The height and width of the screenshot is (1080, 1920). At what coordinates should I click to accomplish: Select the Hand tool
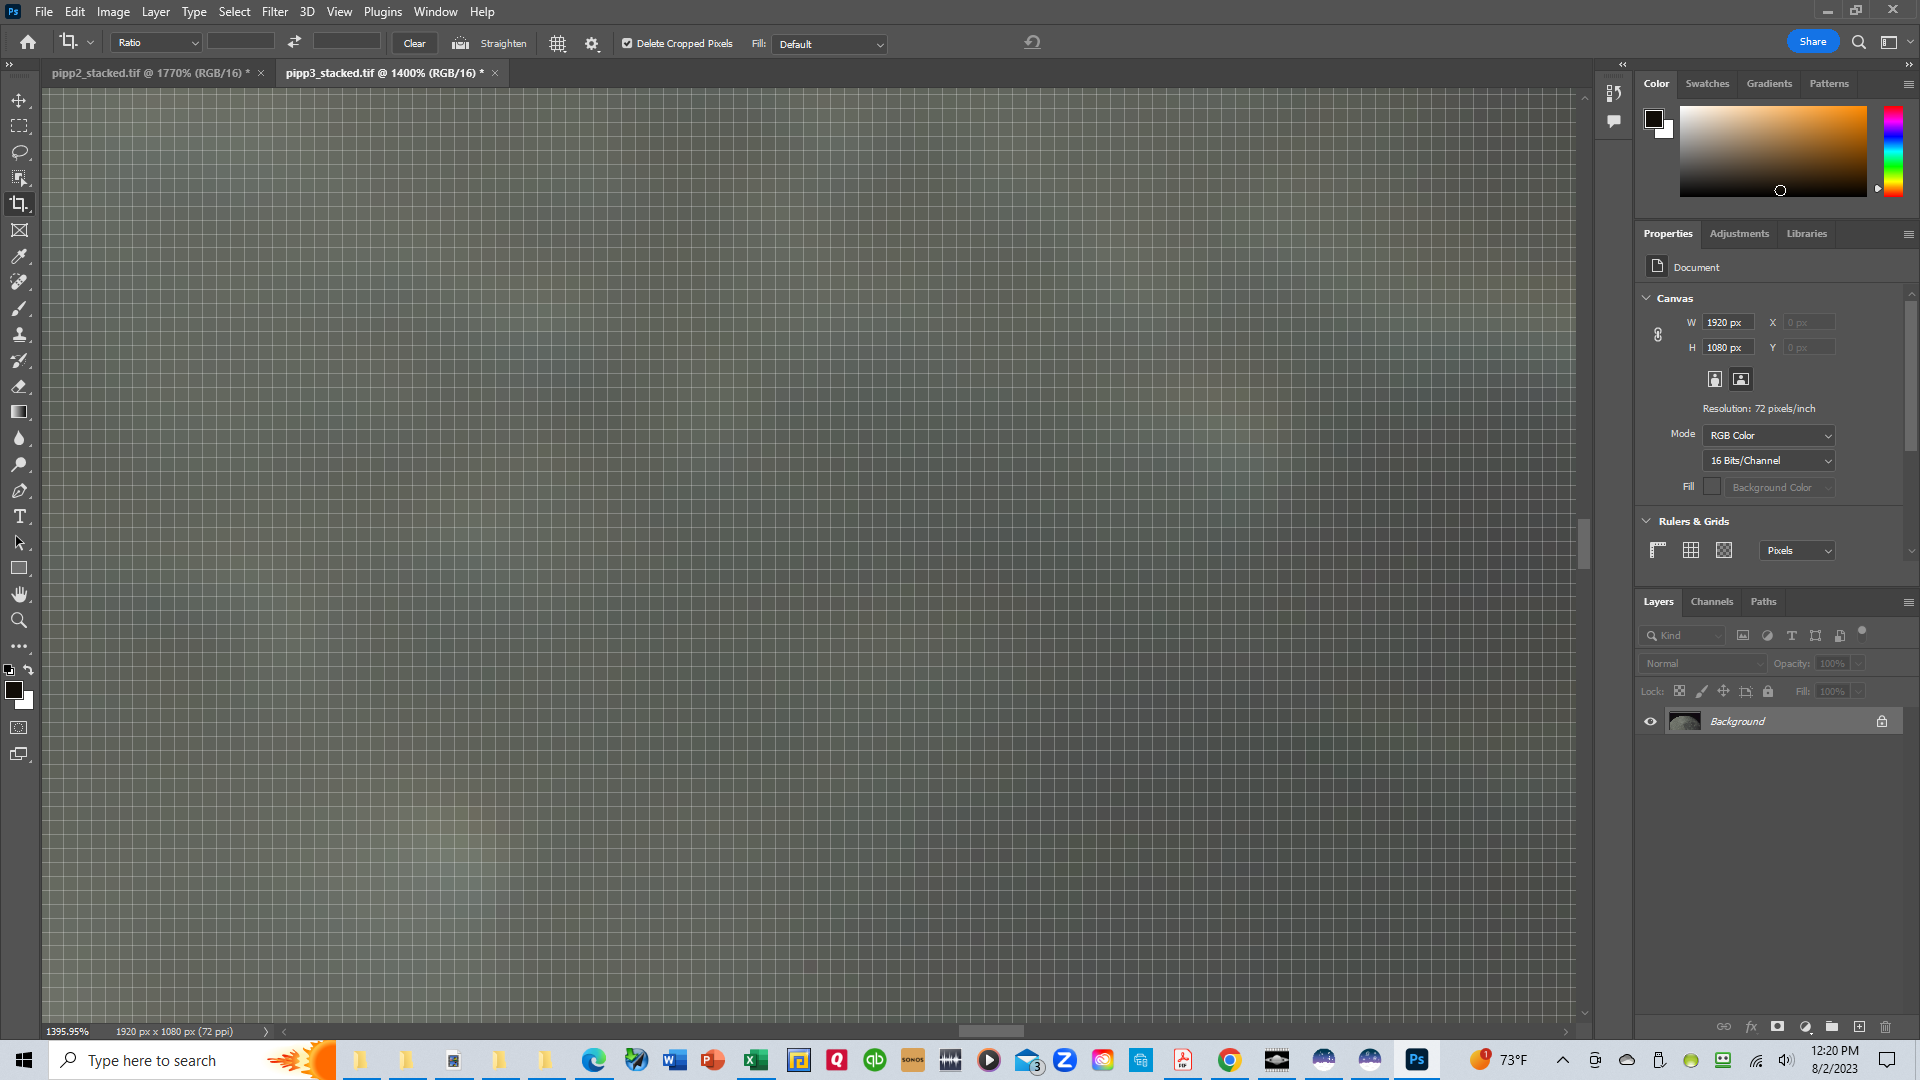point(19,594)
